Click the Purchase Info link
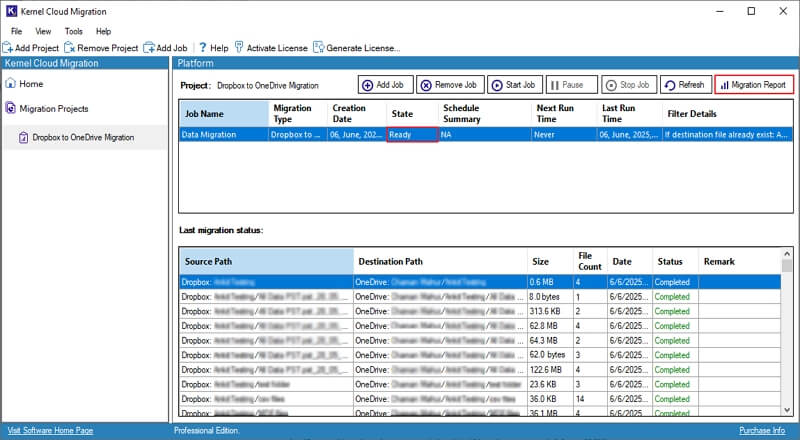The width and height of the screenshot is (800, 440). 762,430
